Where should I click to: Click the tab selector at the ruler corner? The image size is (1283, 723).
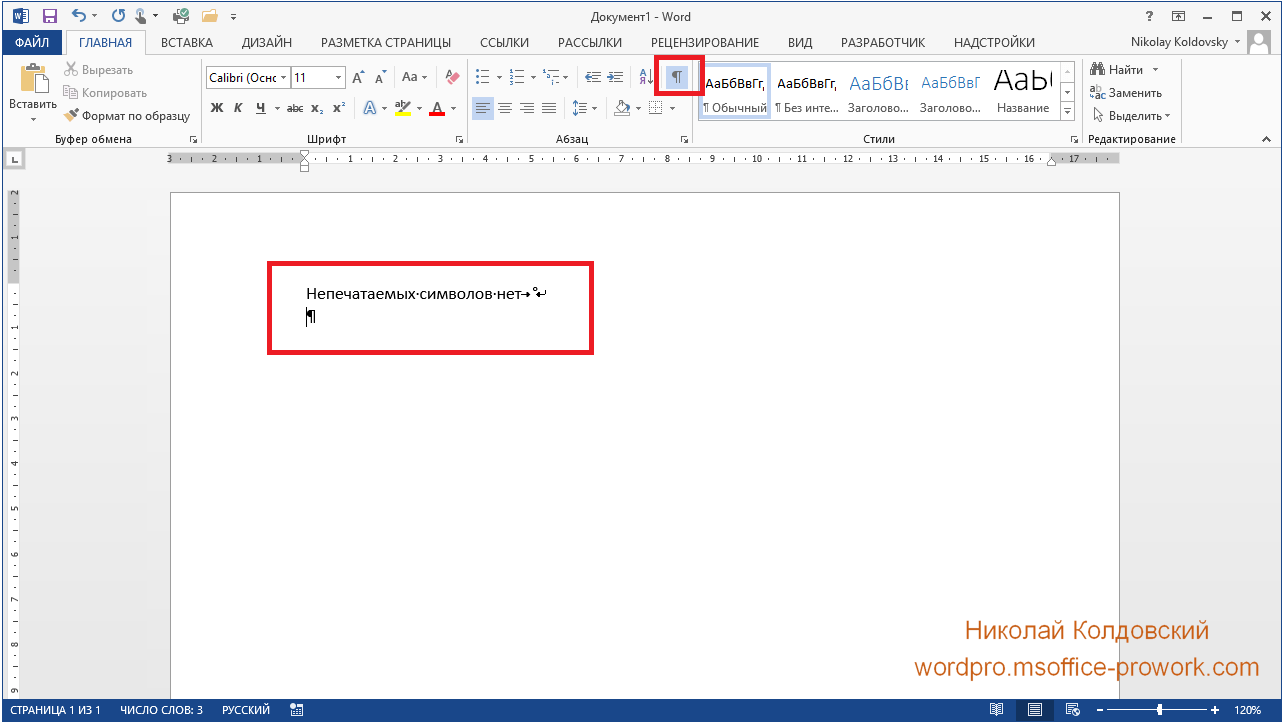16,158
